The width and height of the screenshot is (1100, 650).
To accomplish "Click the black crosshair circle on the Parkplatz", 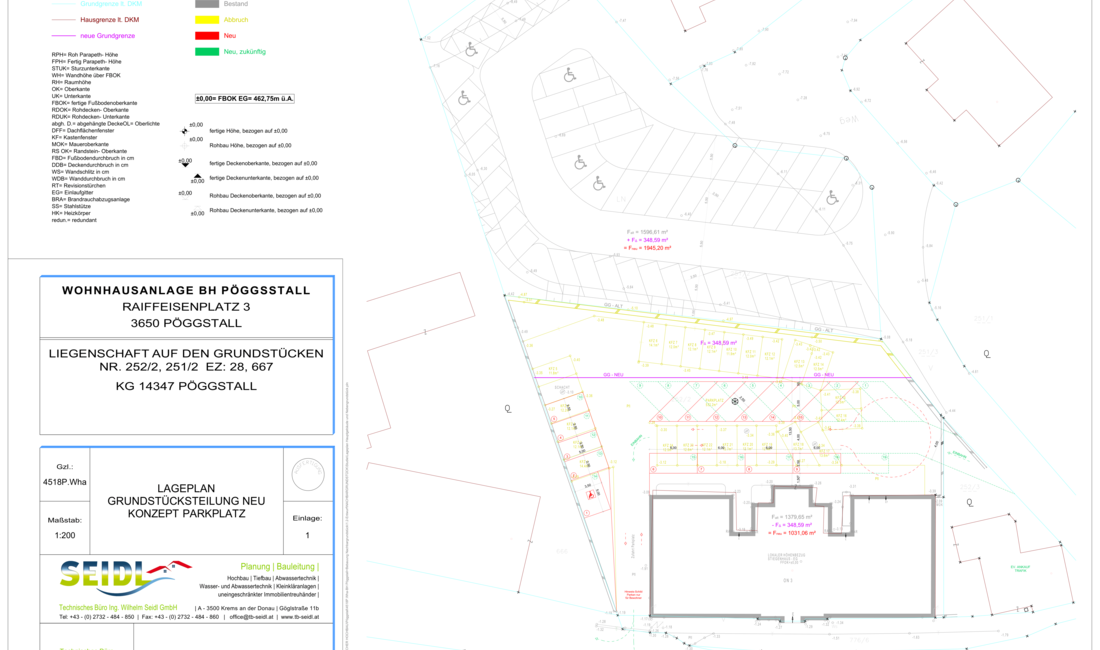I will pyautogui.click(x=735, y=402).
